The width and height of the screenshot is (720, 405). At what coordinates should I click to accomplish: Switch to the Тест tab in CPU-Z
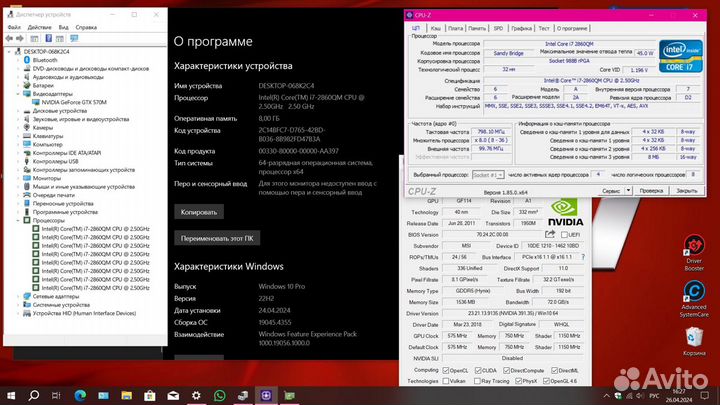point(544,28)
